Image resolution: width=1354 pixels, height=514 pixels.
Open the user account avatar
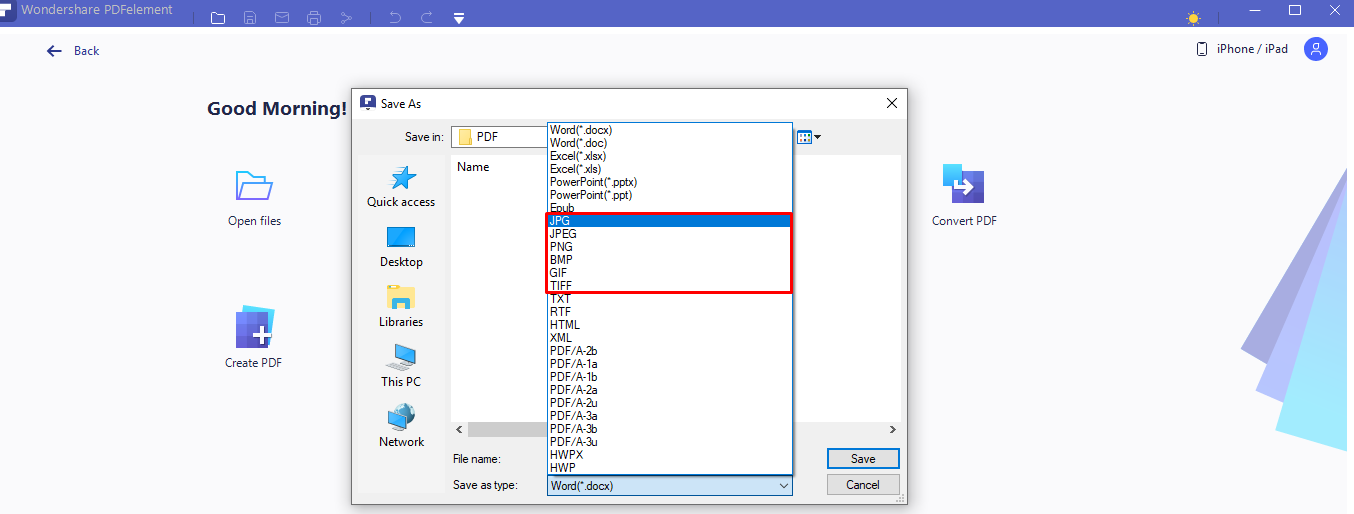click(x=1316, y=49)
